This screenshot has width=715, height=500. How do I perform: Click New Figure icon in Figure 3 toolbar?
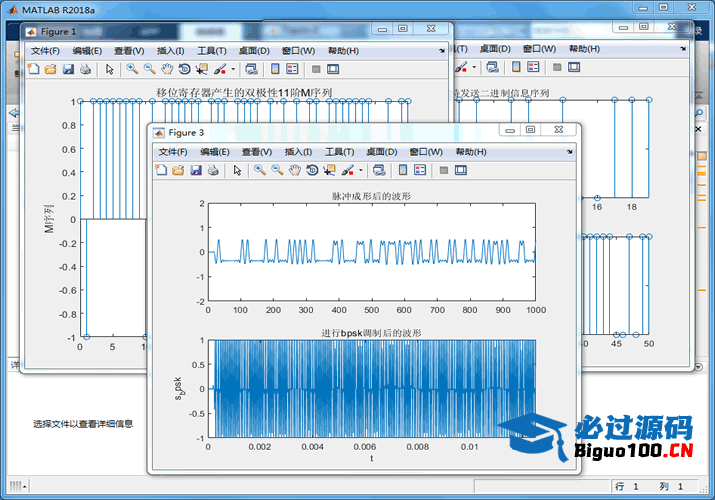[x=161, y=170]
